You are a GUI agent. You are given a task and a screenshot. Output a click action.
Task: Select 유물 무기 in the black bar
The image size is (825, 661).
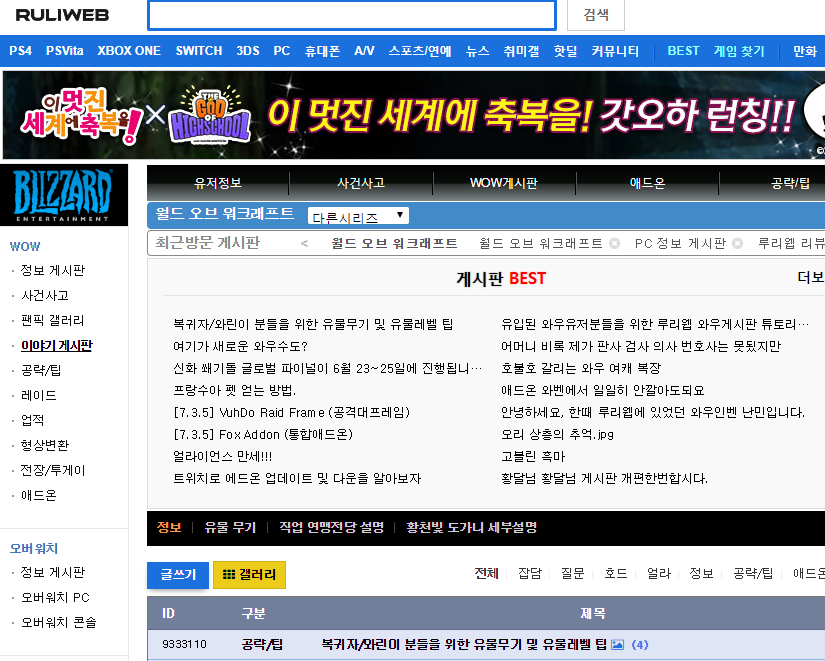tap(230, 527)
